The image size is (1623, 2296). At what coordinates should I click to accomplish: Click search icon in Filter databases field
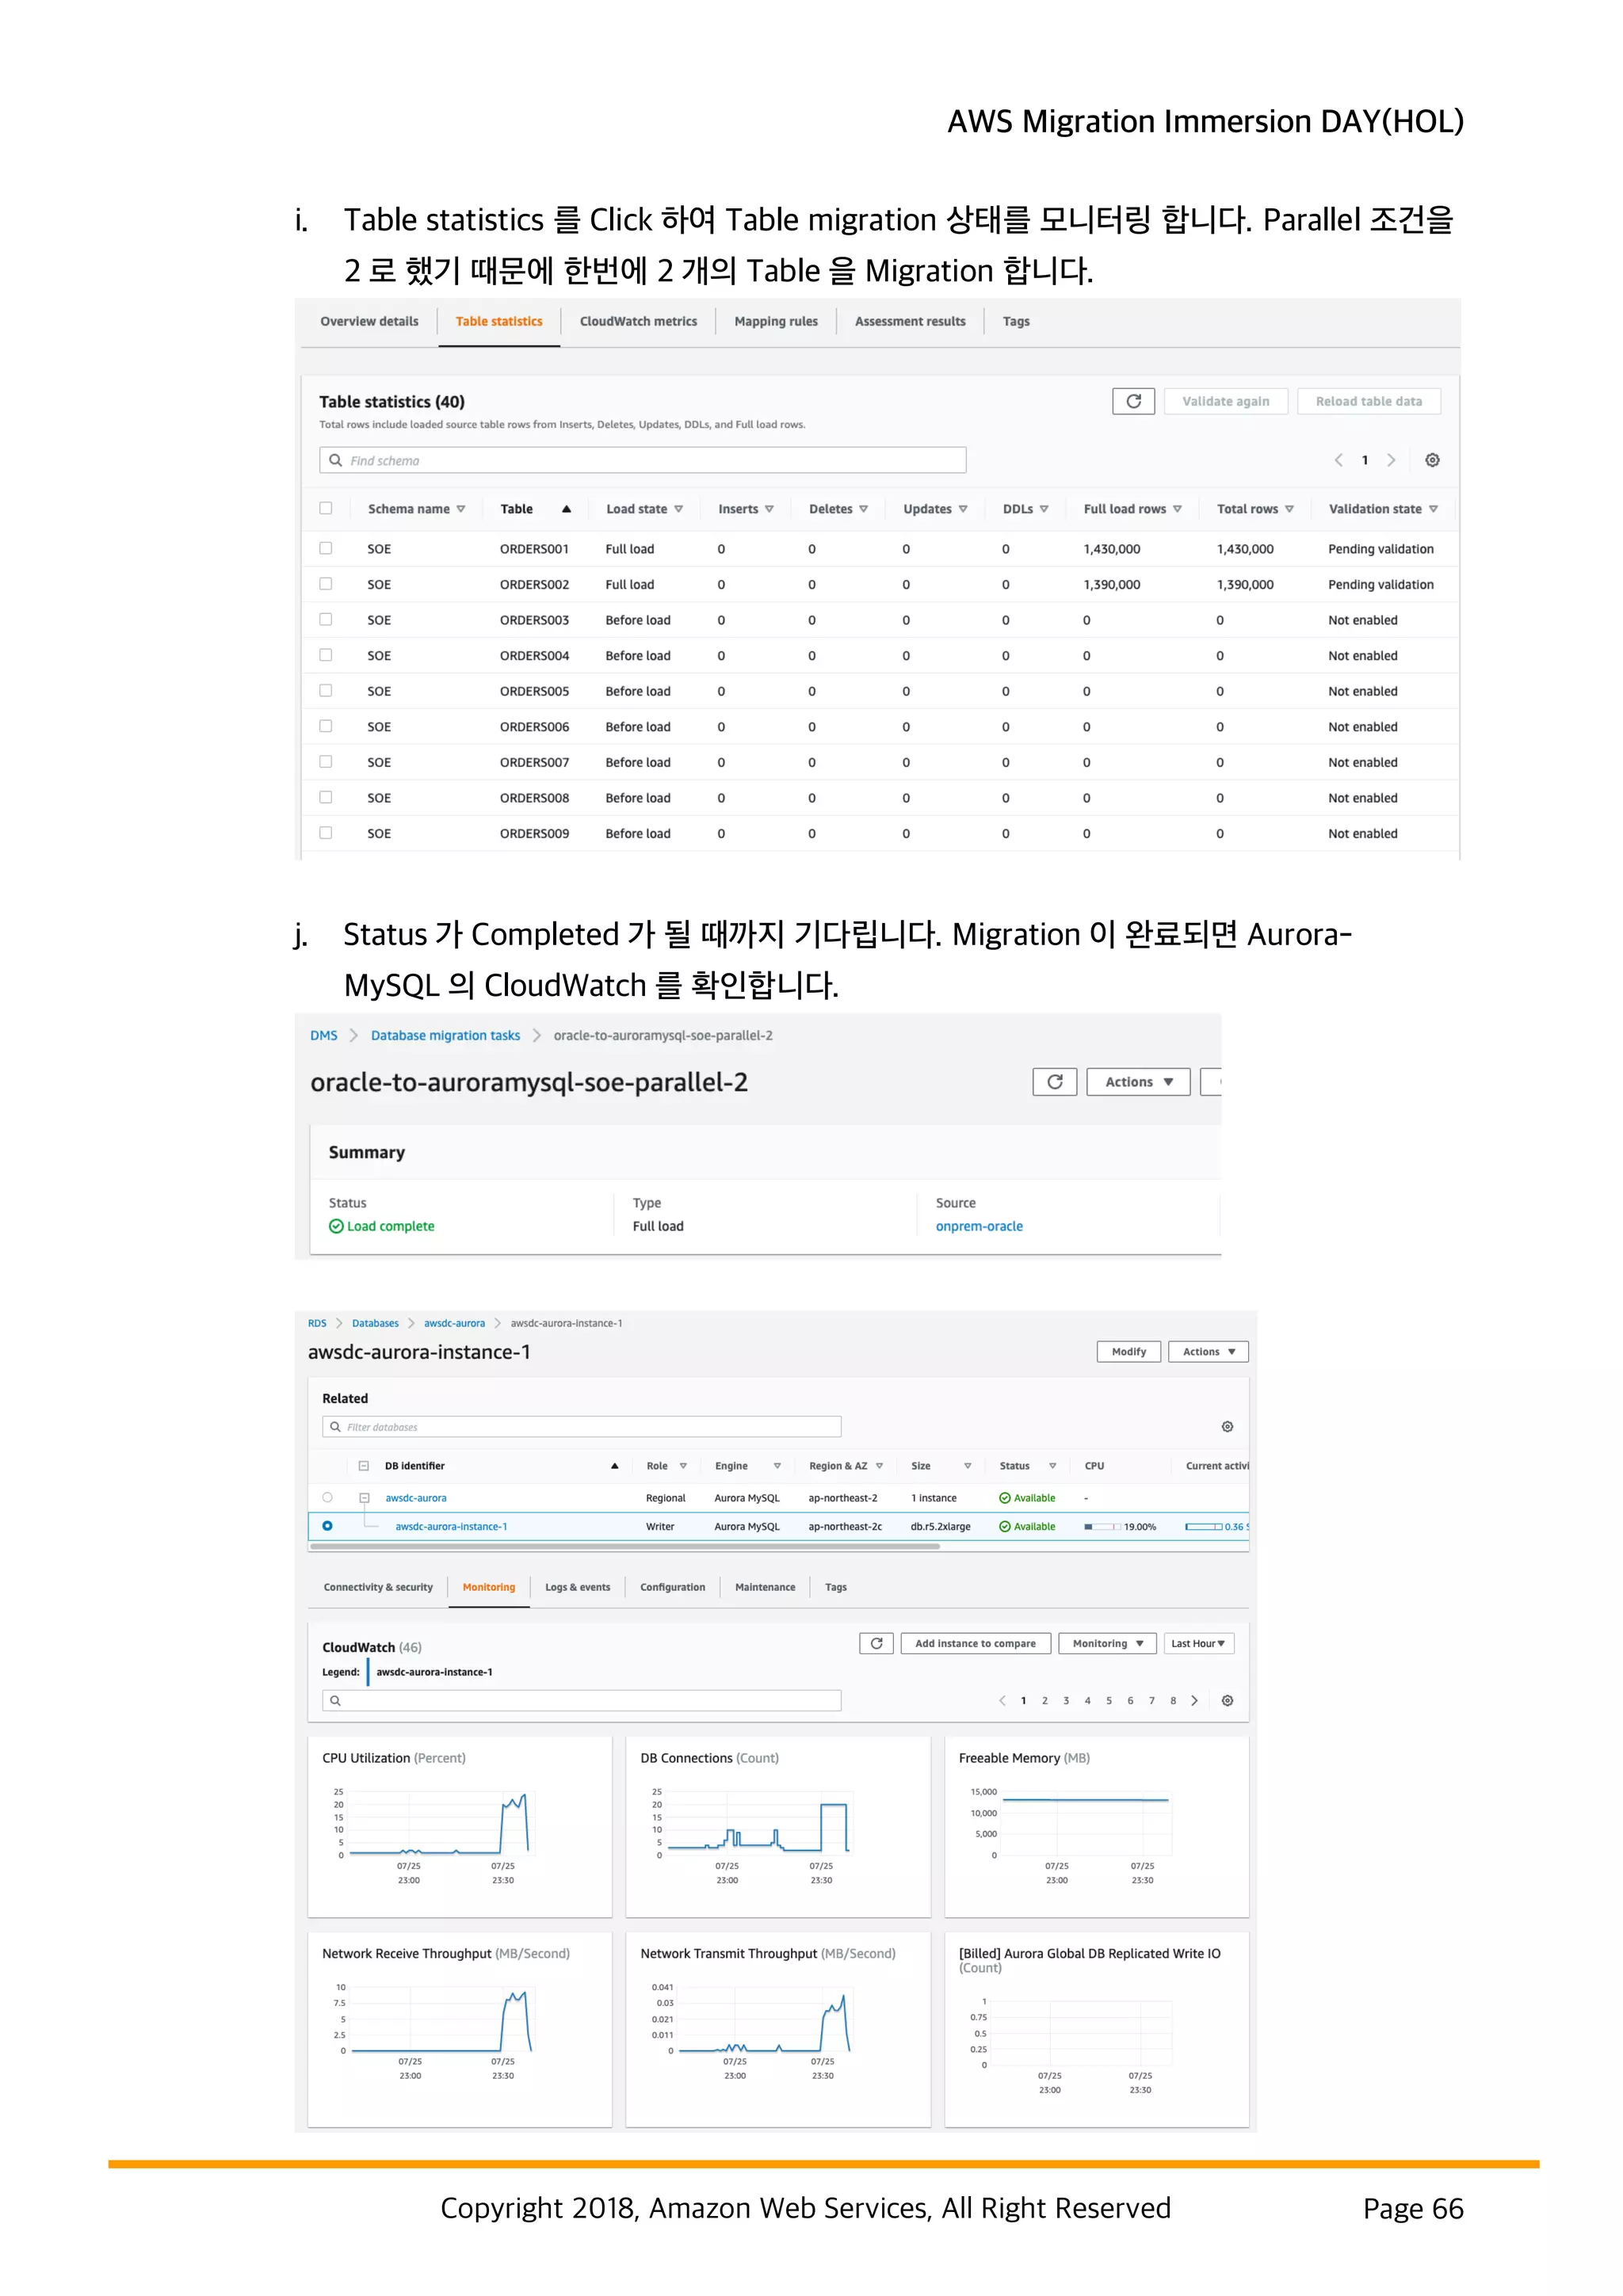click(335, 1427)
